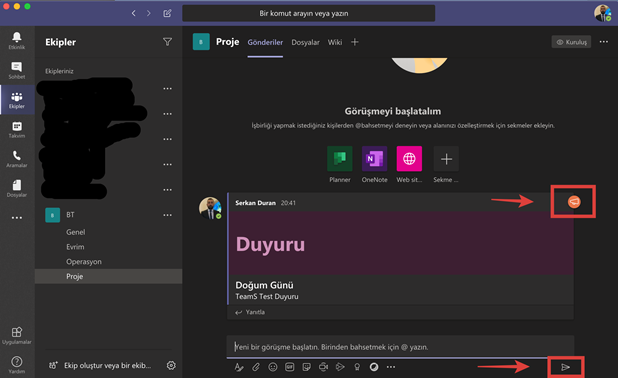The width and height of the screenshot is (618, 378).
Task: Click the orange announcement megaphone icon
Action: pos(574,202)
